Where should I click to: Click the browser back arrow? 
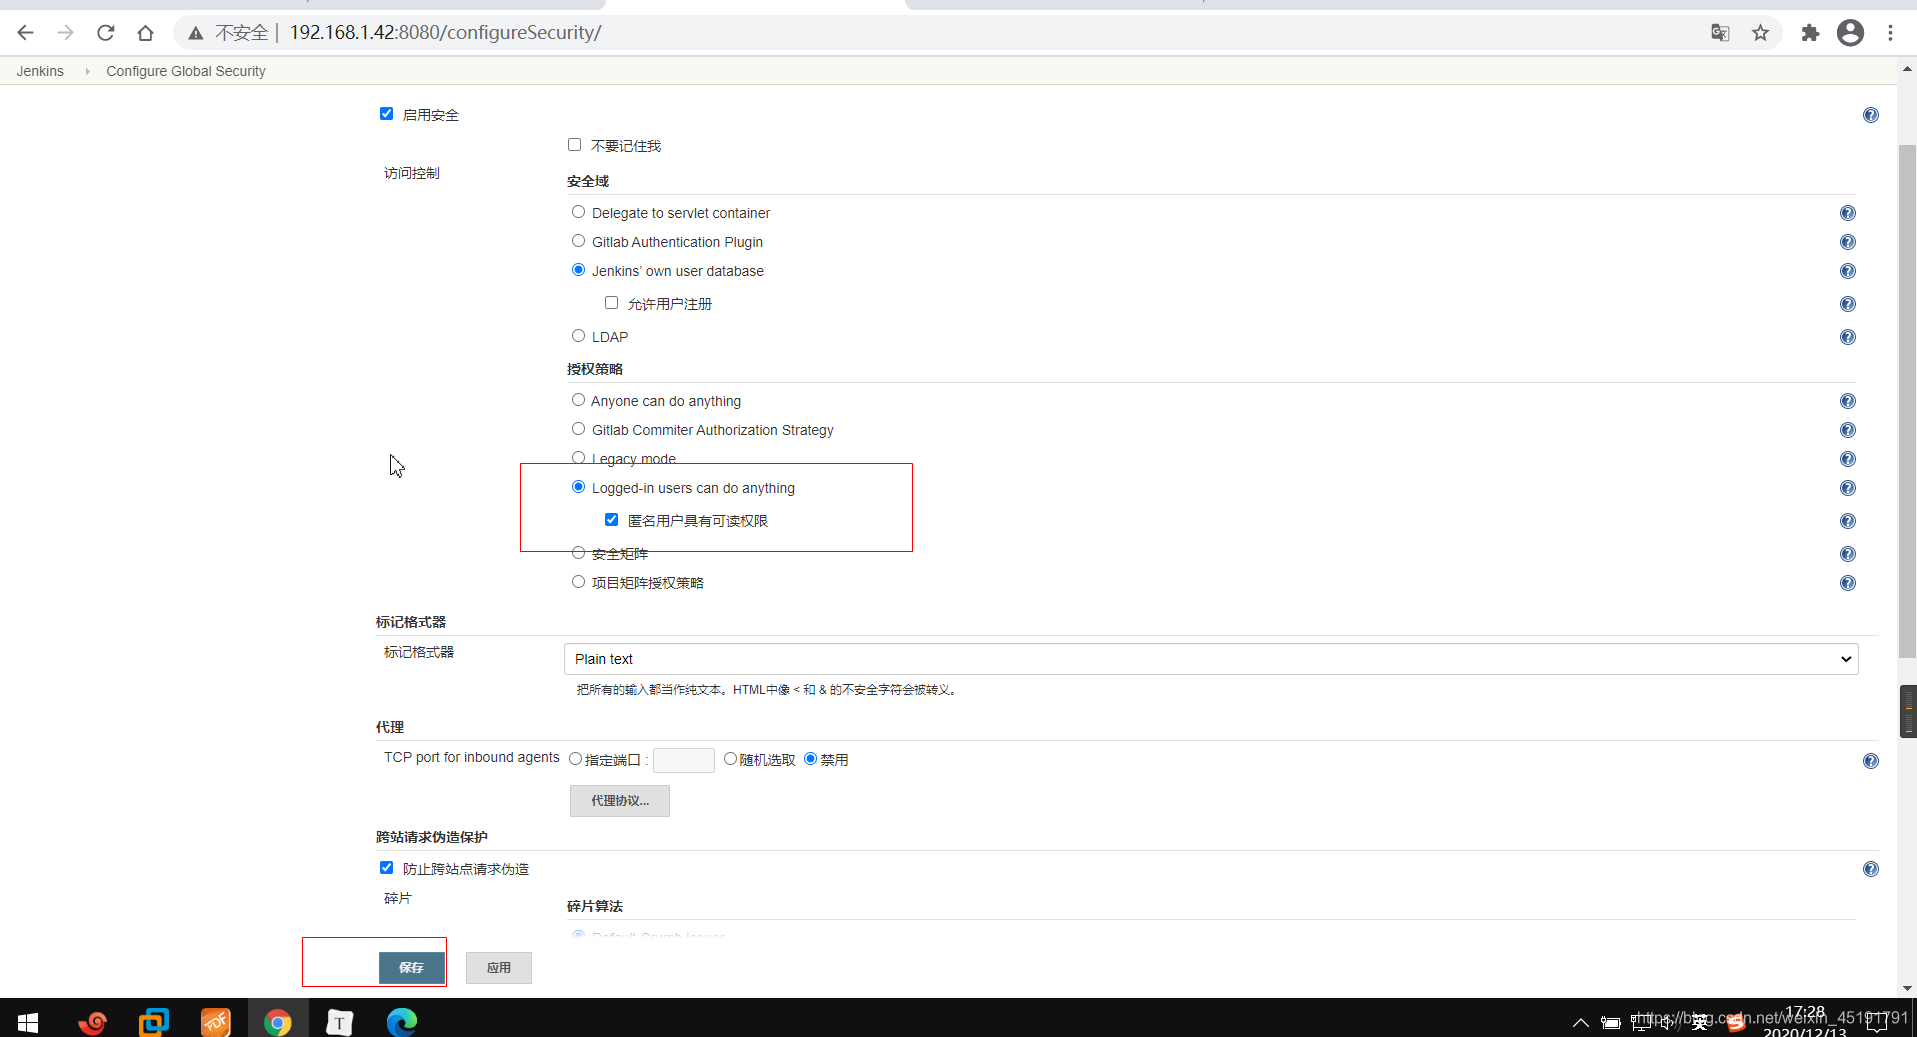point(26,33)
